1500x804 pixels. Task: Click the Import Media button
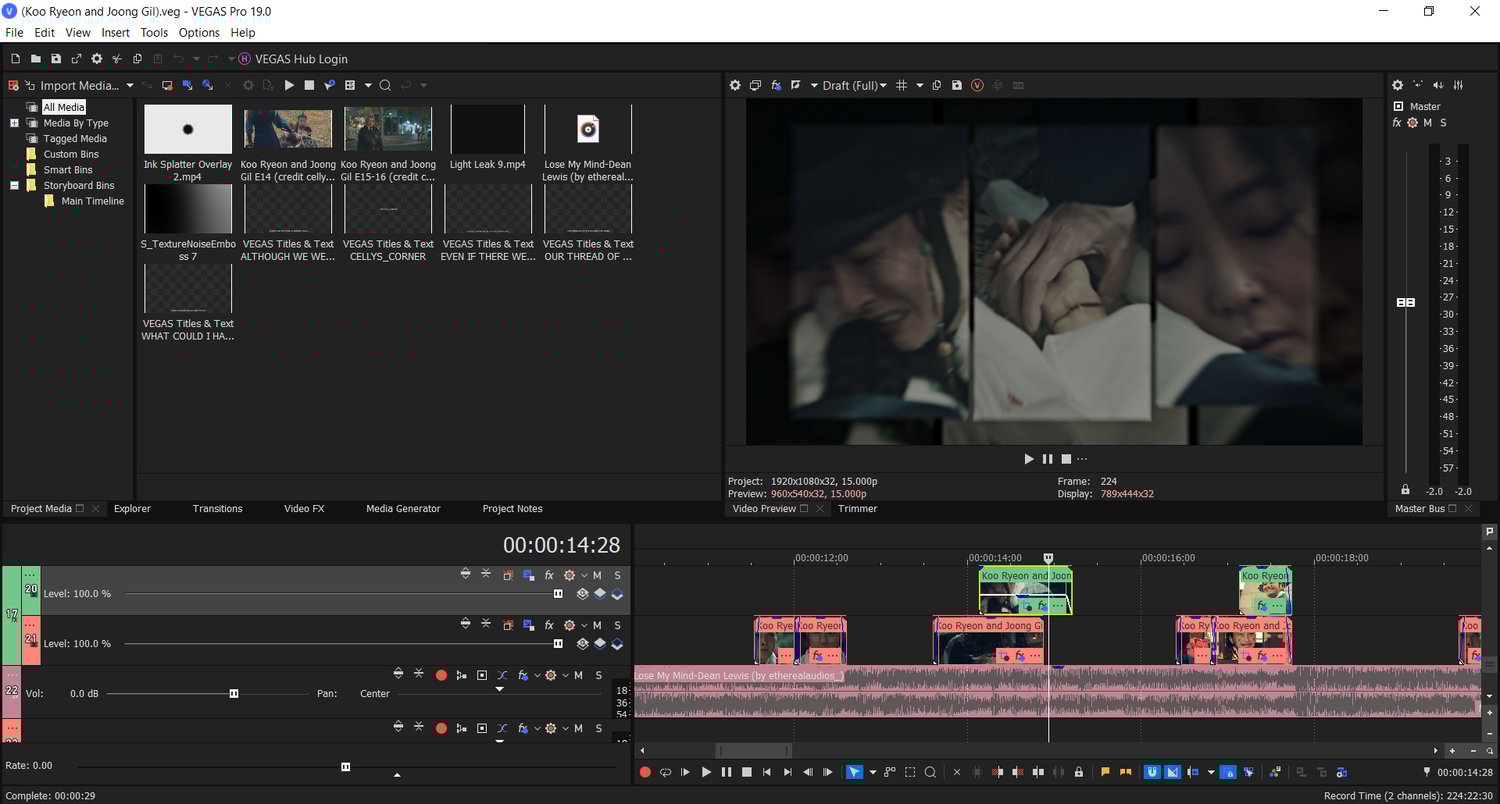73,85
